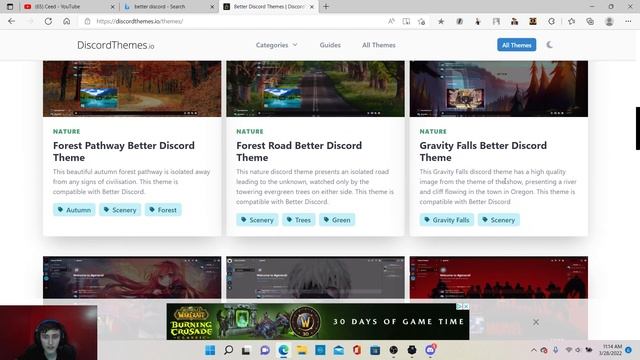Expand the Categories dropdown
This screenshot has width=640, height=360.
pos(276,45)
